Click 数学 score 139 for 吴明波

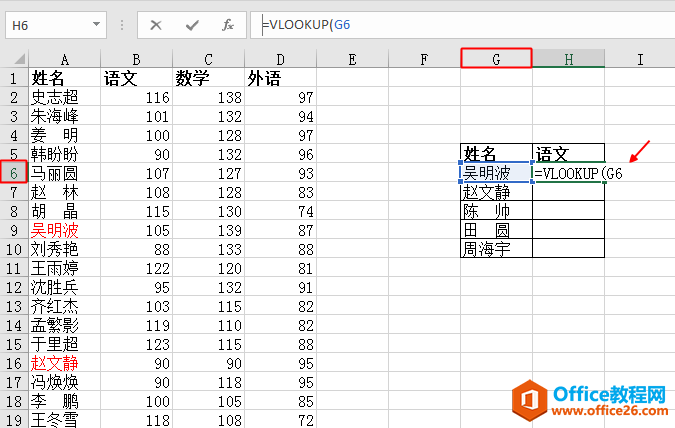coord(208,230)
